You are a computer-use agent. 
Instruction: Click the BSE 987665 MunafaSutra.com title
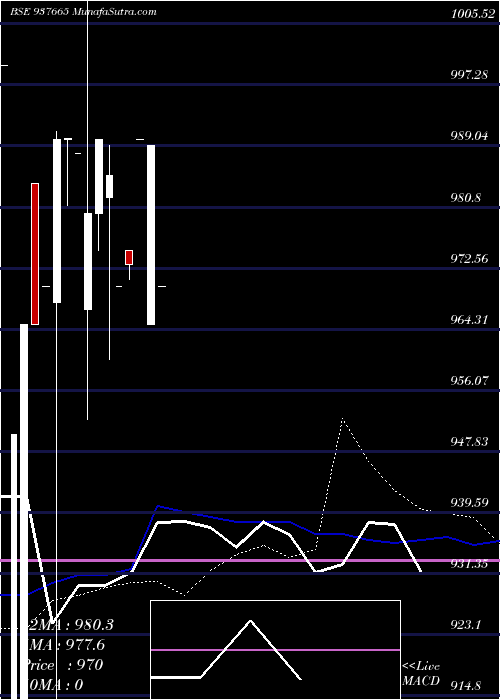[x=83, y=12]
